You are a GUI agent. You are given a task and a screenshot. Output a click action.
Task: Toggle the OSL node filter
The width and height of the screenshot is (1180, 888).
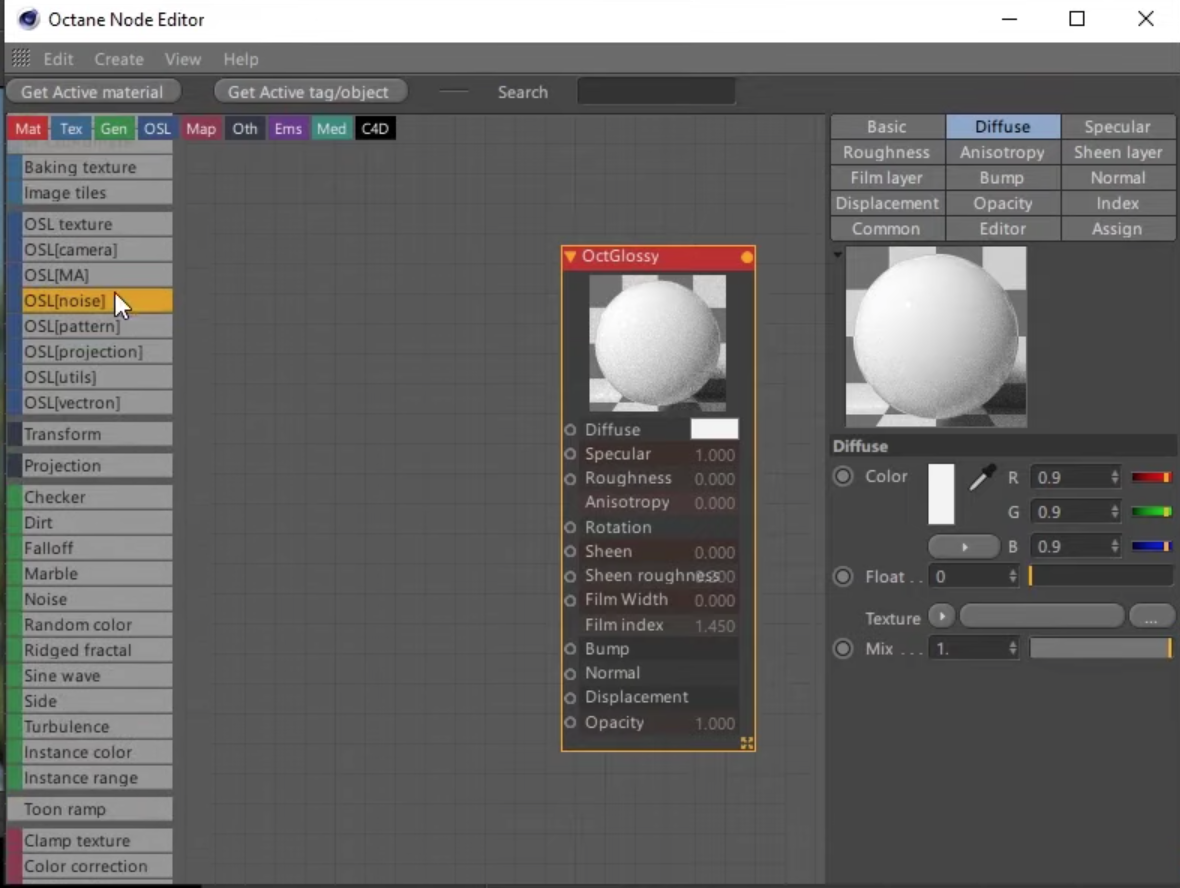(157, 129)
